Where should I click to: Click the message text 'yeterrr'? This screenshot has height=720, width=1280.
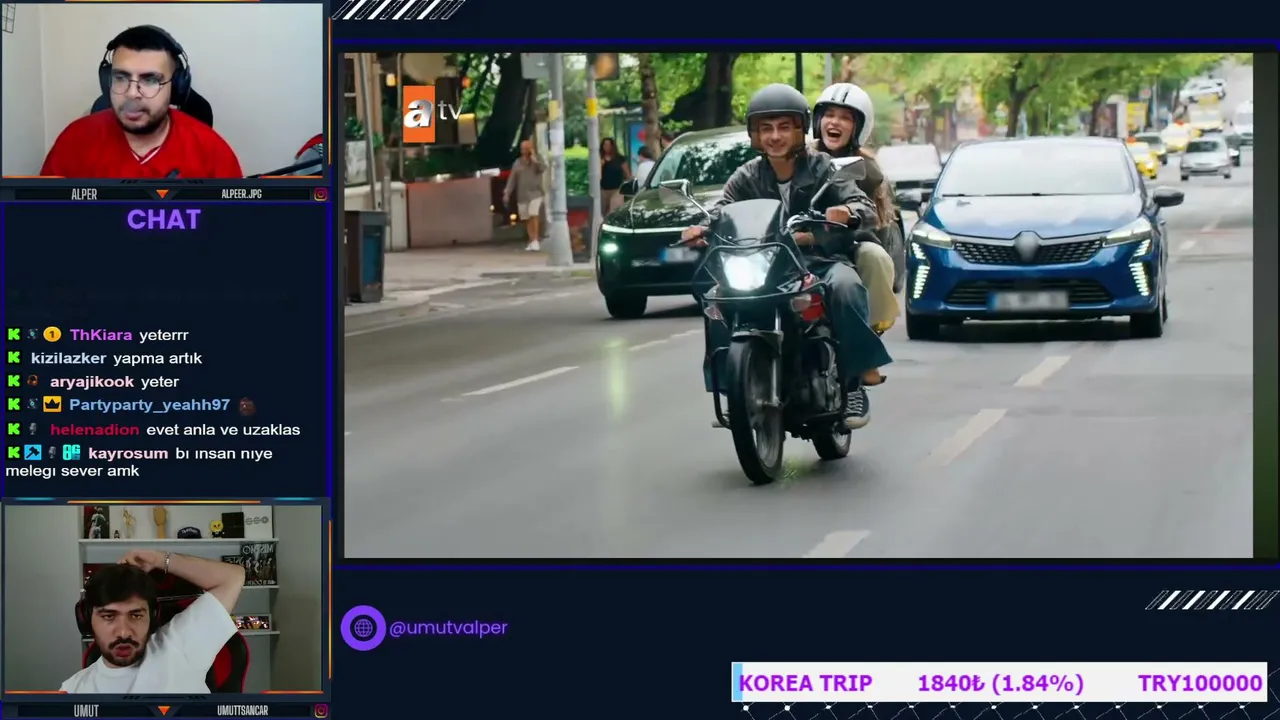[163, 335]
